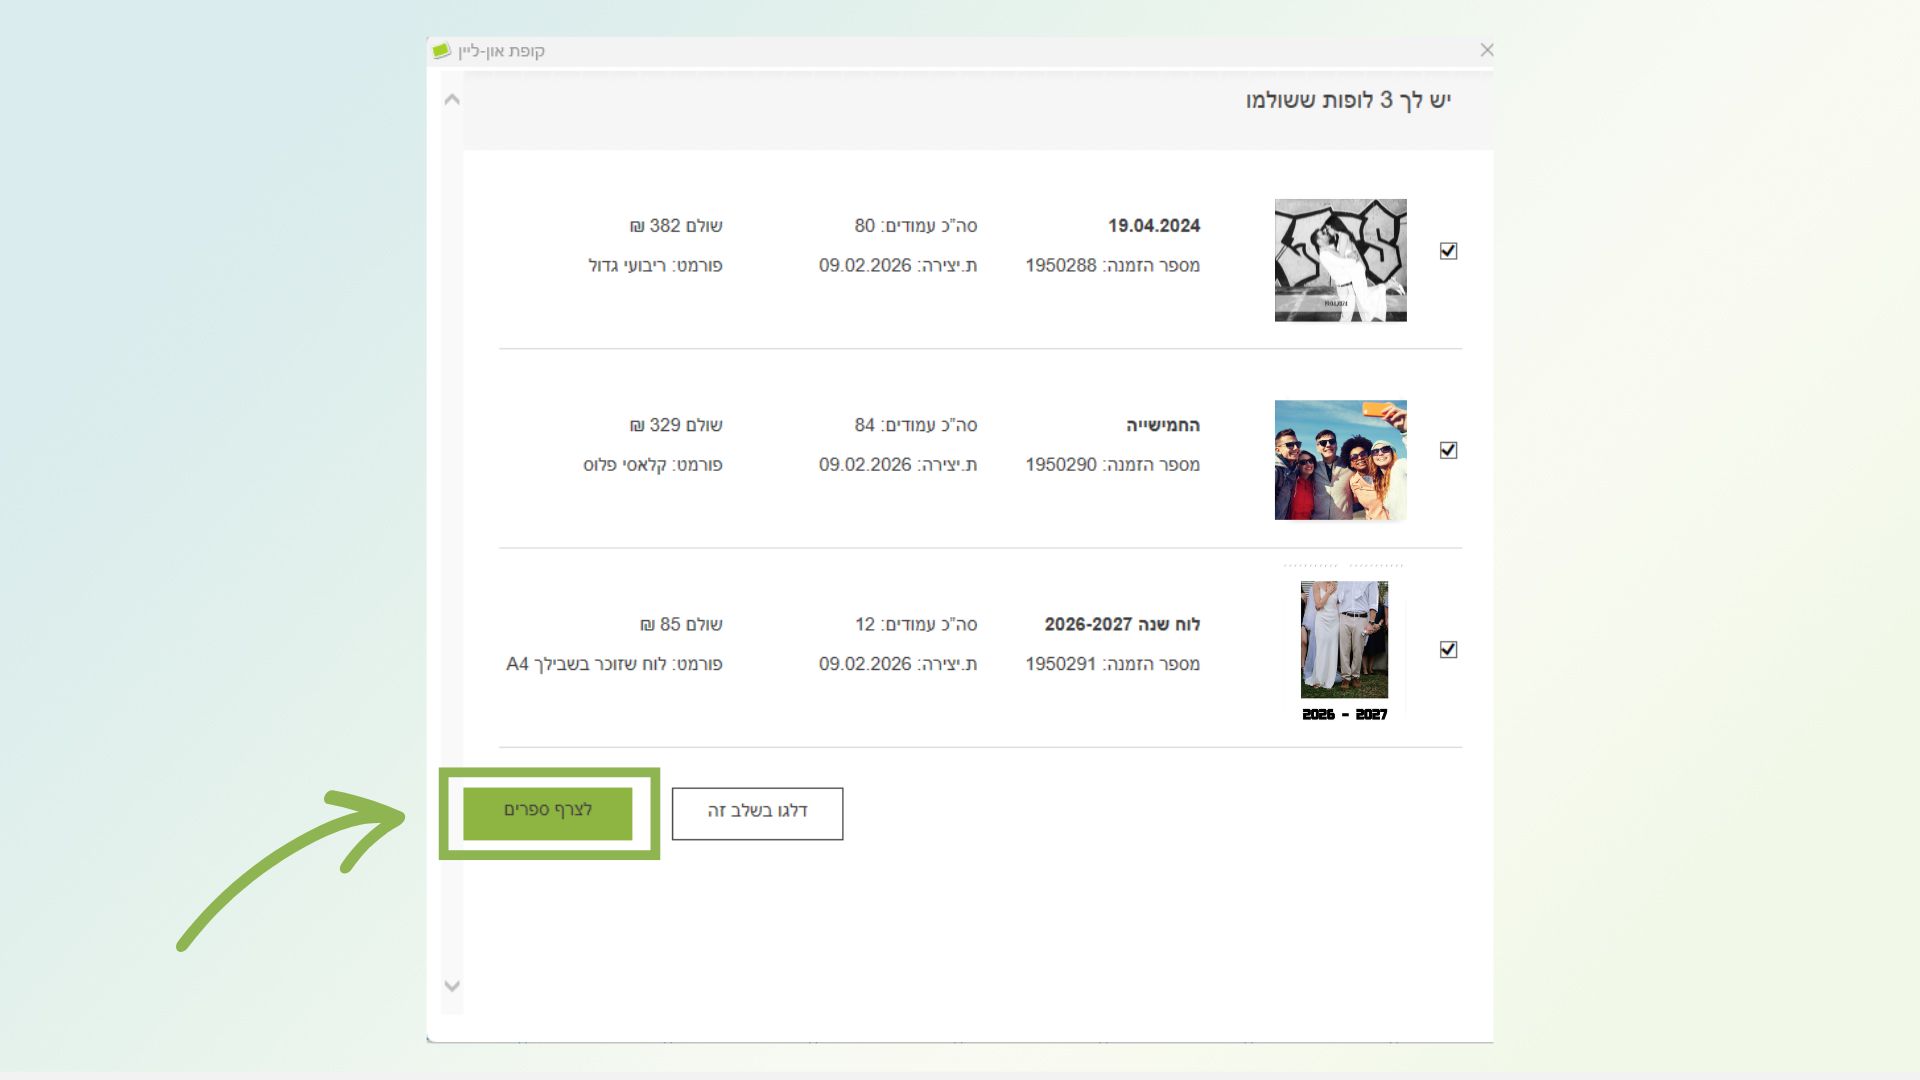
Task: Click the green לצרף ספרים button
Action: tap(547, 812)
